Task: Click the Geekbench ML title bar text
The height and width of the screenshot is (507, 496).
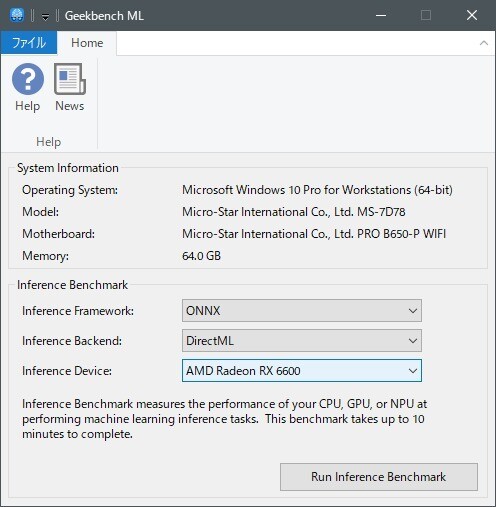Action: [104, 16]
